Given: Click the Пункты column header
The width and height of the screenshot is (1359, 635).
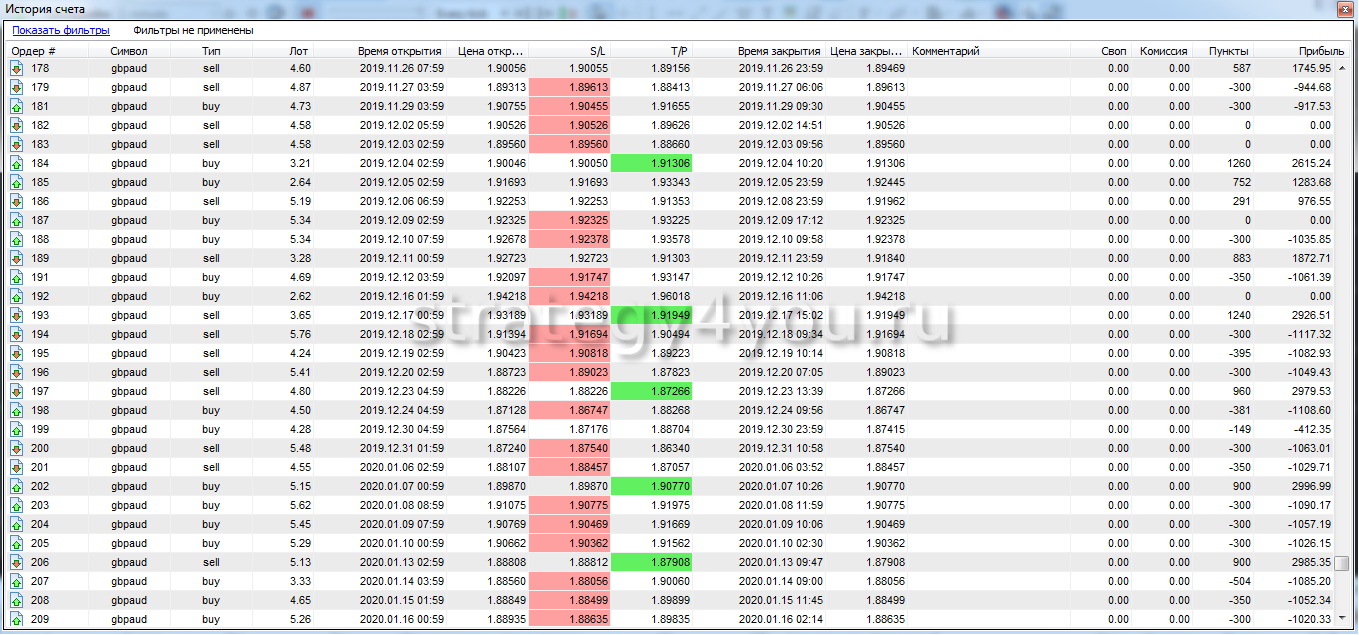Looking at the screenshot, I should pos(1227,51).
